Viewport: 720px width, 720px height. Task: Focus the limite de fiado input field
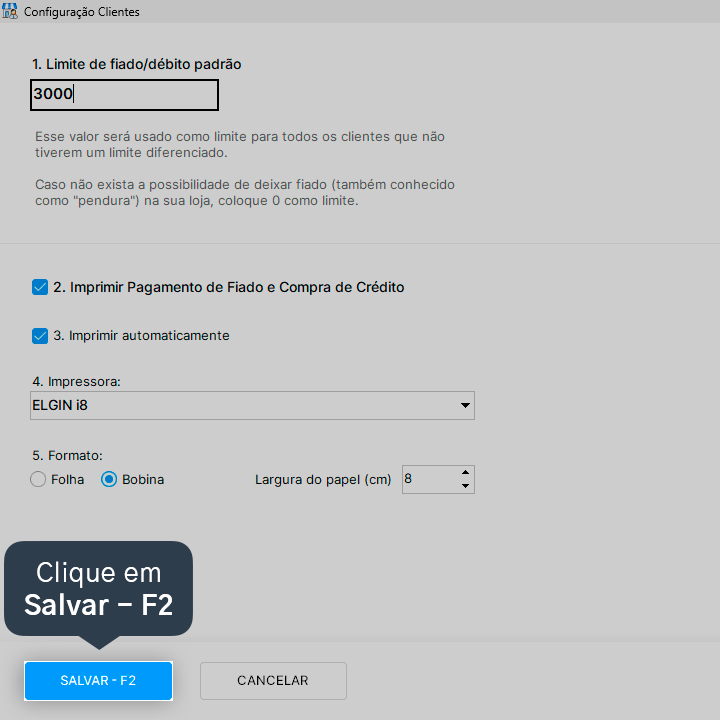[124, 95]
